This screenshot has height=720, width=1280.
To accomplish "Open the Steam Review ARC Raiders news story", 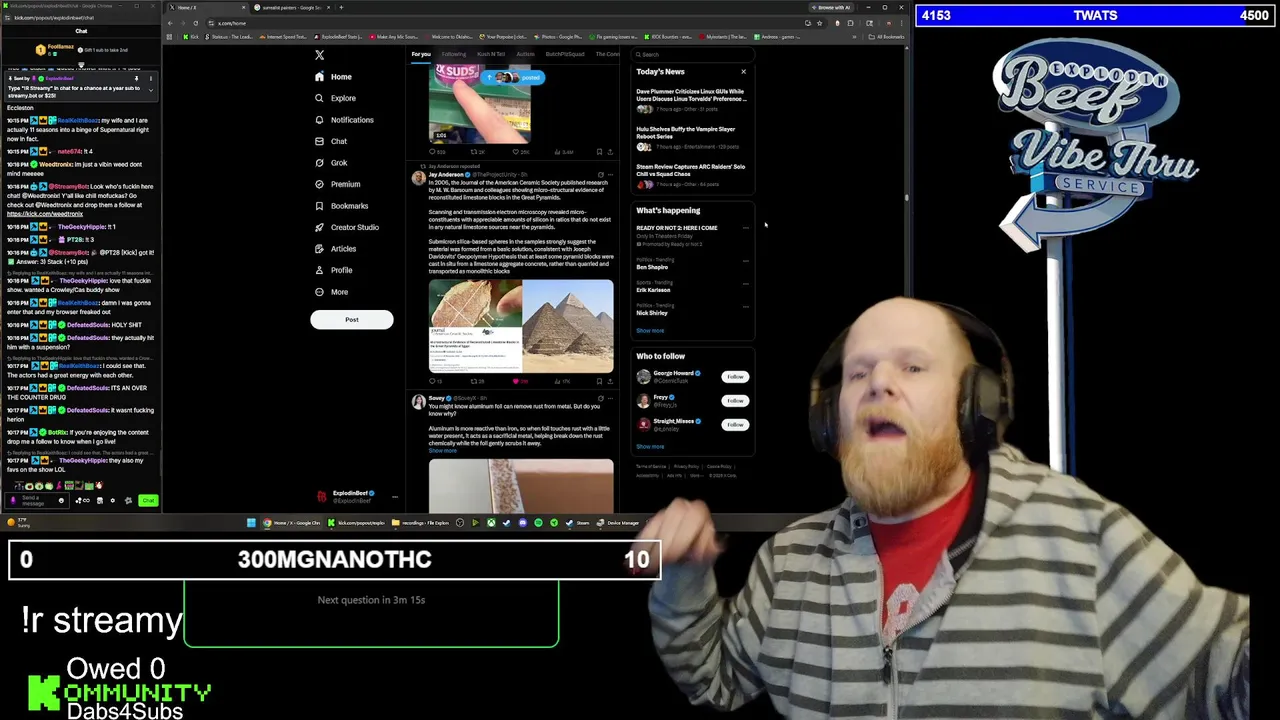I will [x=691, y=175].
